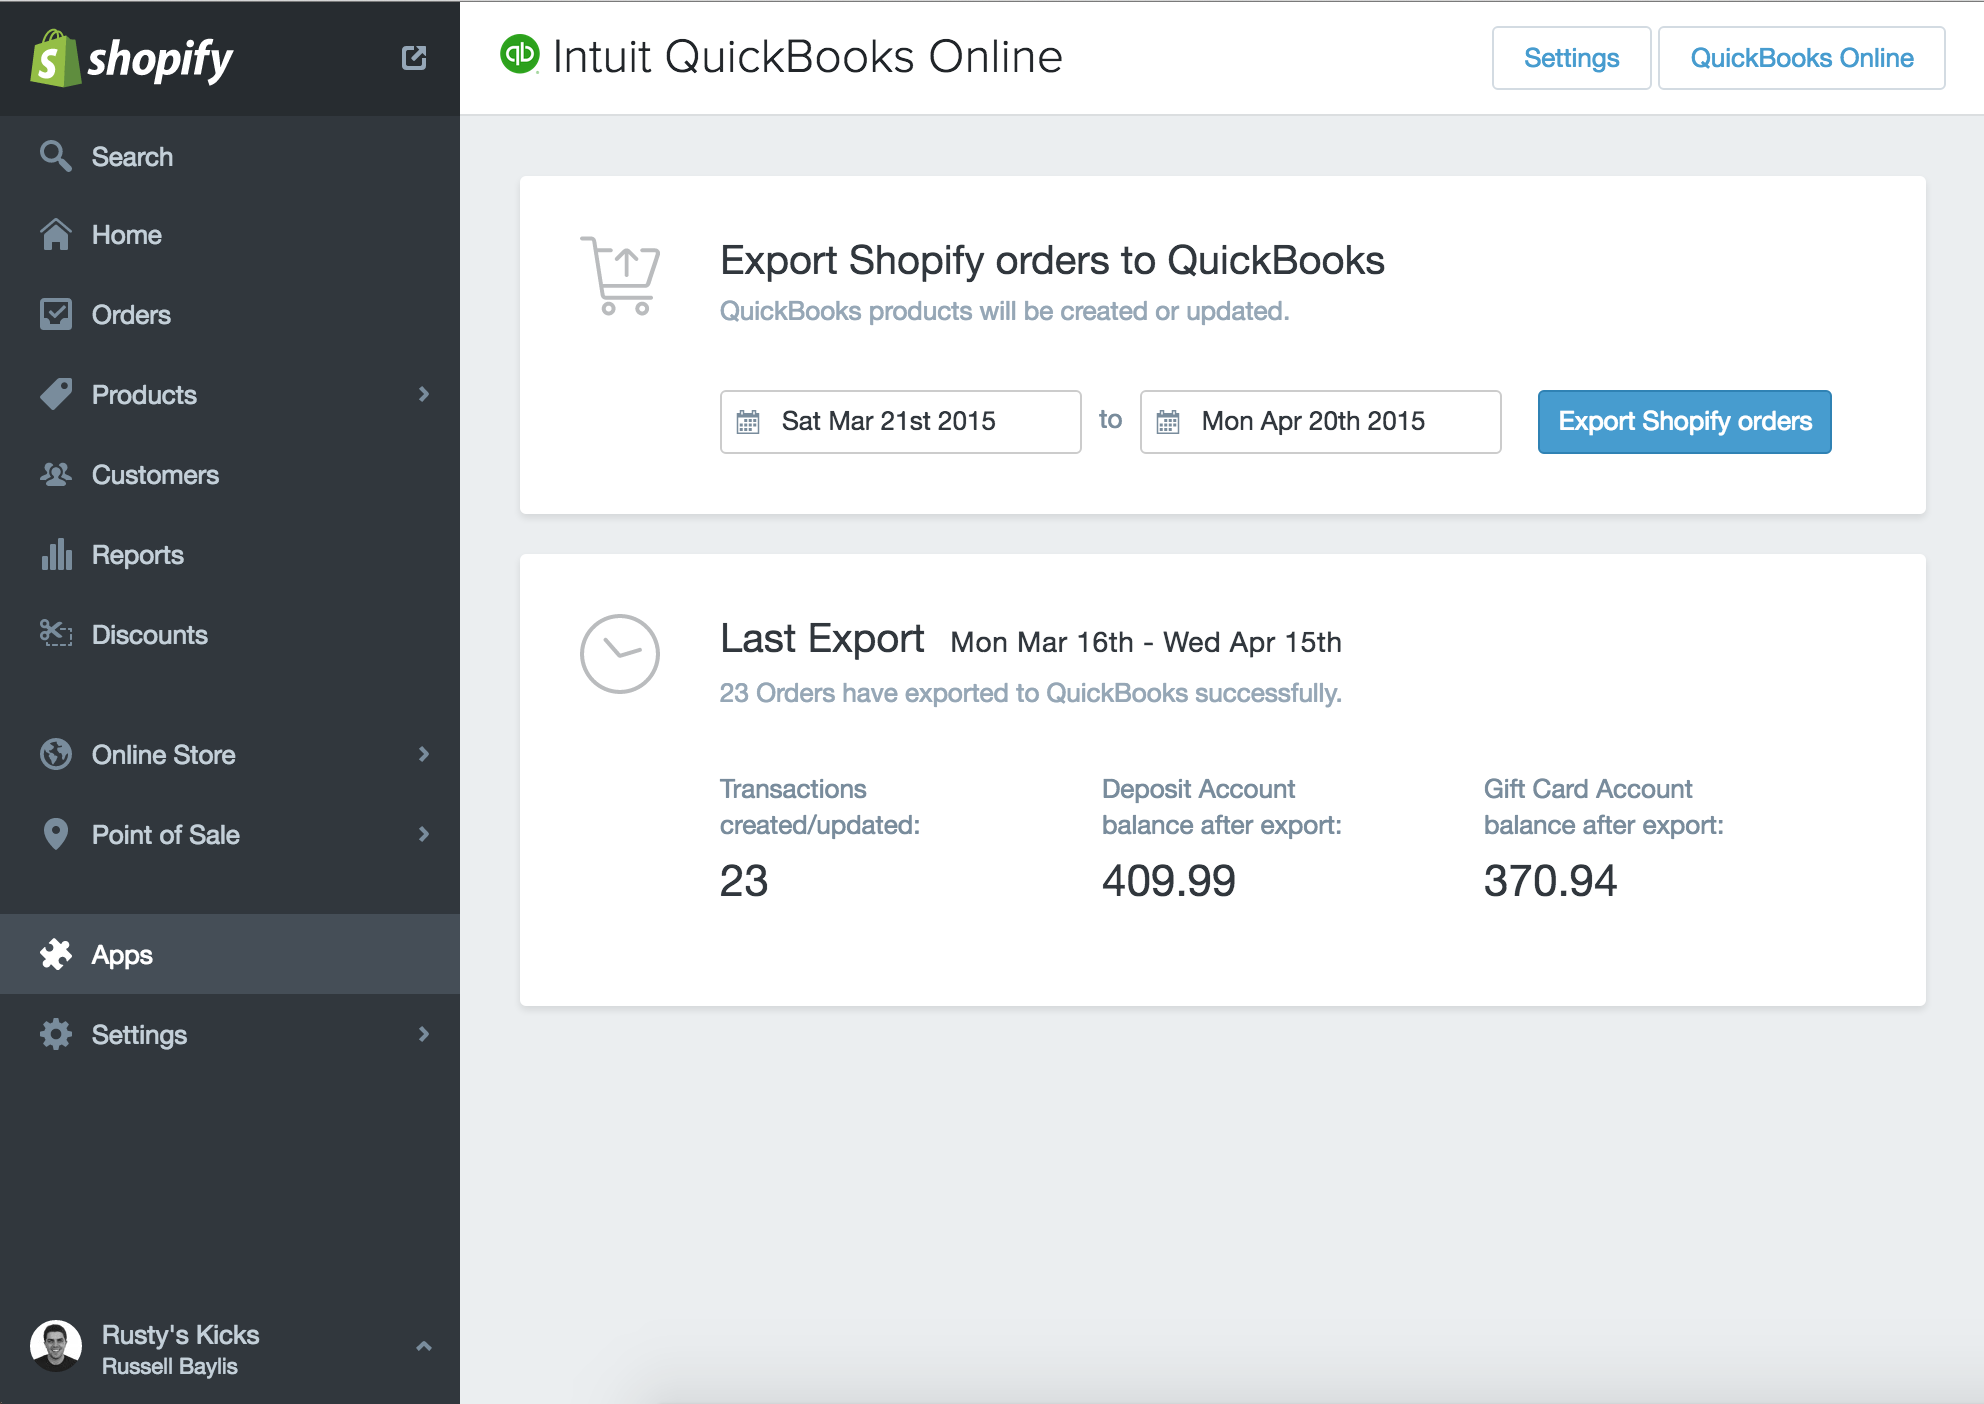This screenshot has width=1984, height=1404.
Task: Open QuickBooks Online button at top
Action: click(1801, 58)
